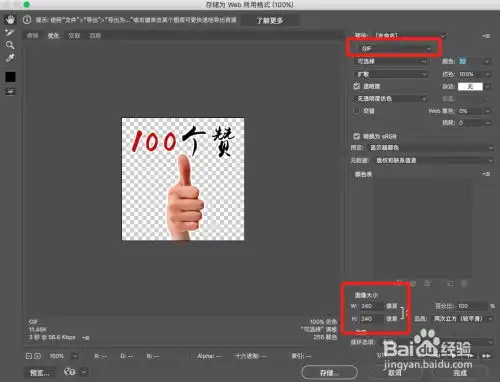The width and height of the screenshot is (500, 382).
Task: Select the Hand tool
Action: point(10,20)
